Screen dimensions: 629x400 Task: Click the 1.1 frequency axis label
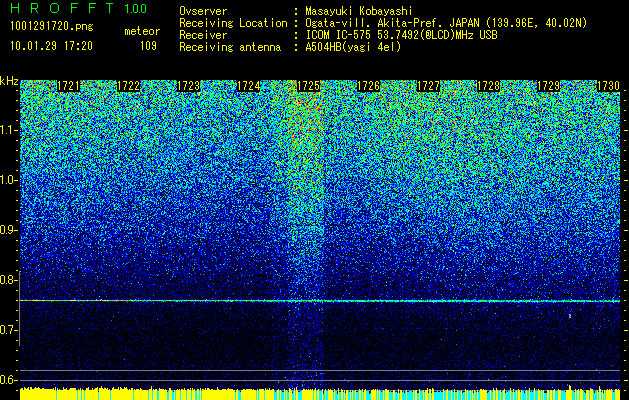[7, 130]
